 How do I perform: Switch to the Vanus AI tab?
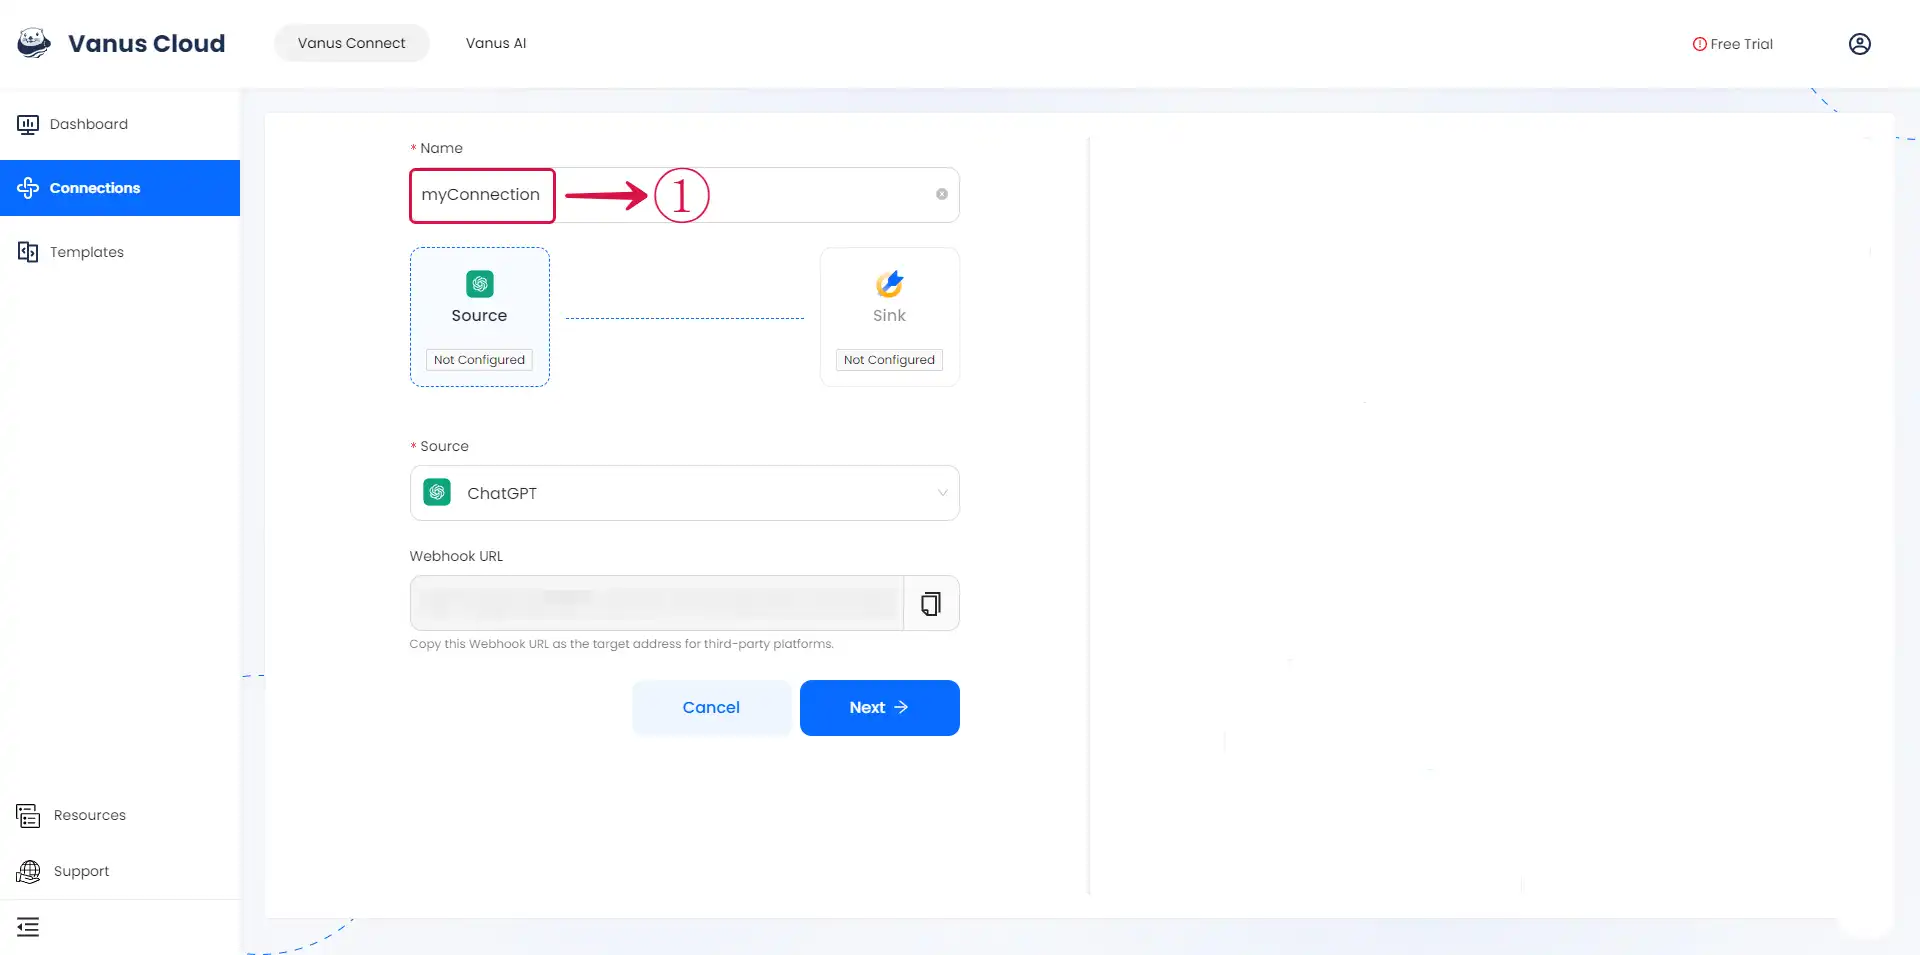tap(496, 43)
